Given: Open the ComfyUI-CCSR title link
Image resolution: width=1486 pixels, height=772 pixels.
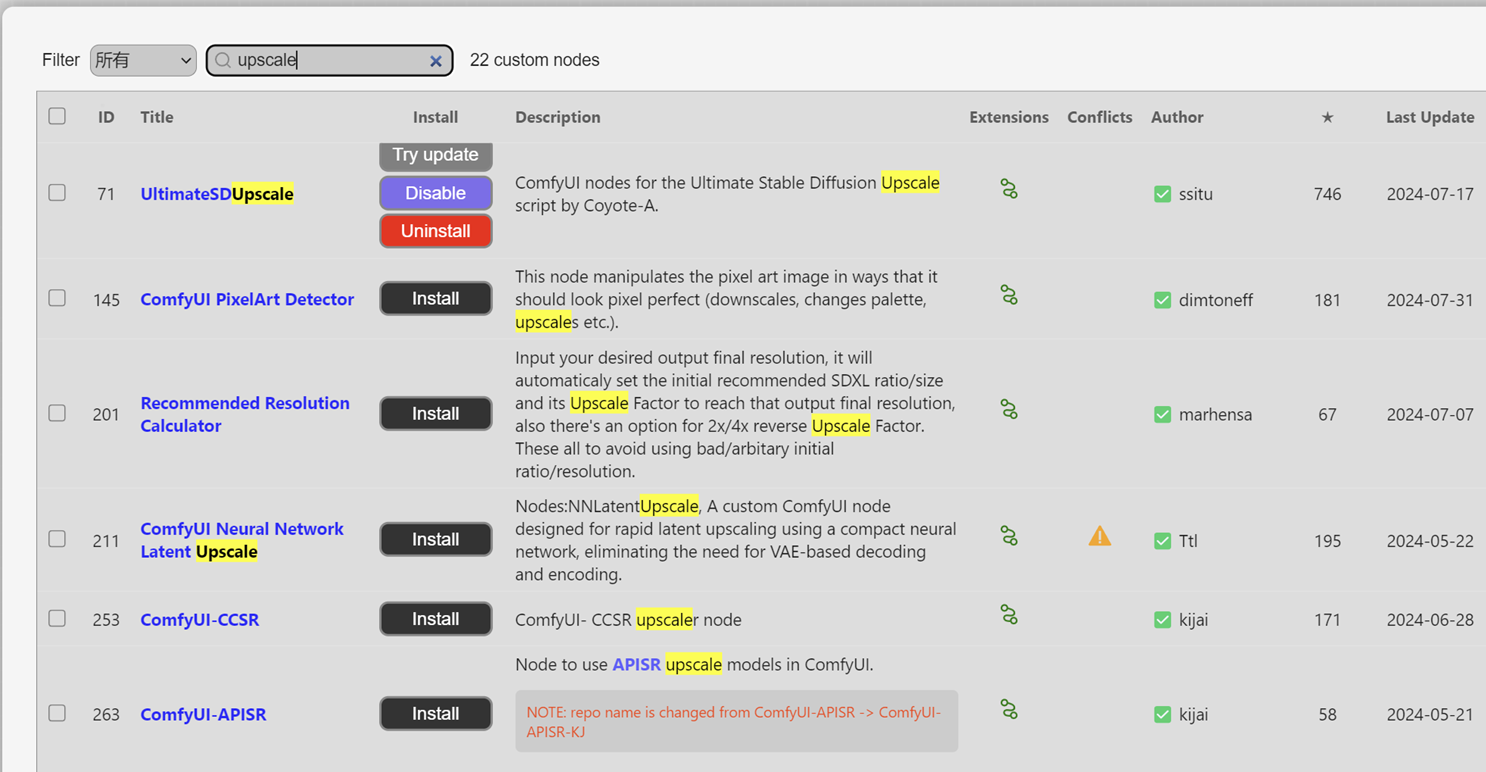Looking at the screenshot, I should click(200, 620).
